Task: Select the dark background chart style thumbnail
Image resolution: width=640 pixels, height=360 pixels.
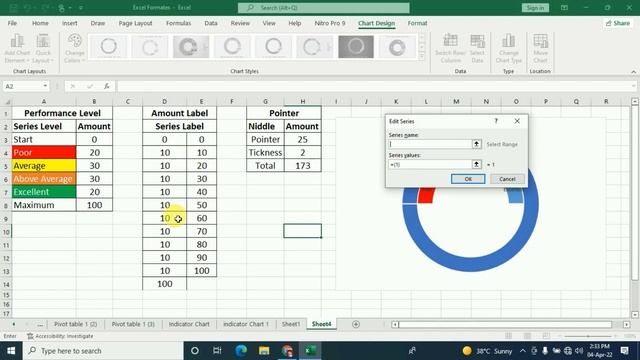Action: pyautogui.click(x=356, y=47)
